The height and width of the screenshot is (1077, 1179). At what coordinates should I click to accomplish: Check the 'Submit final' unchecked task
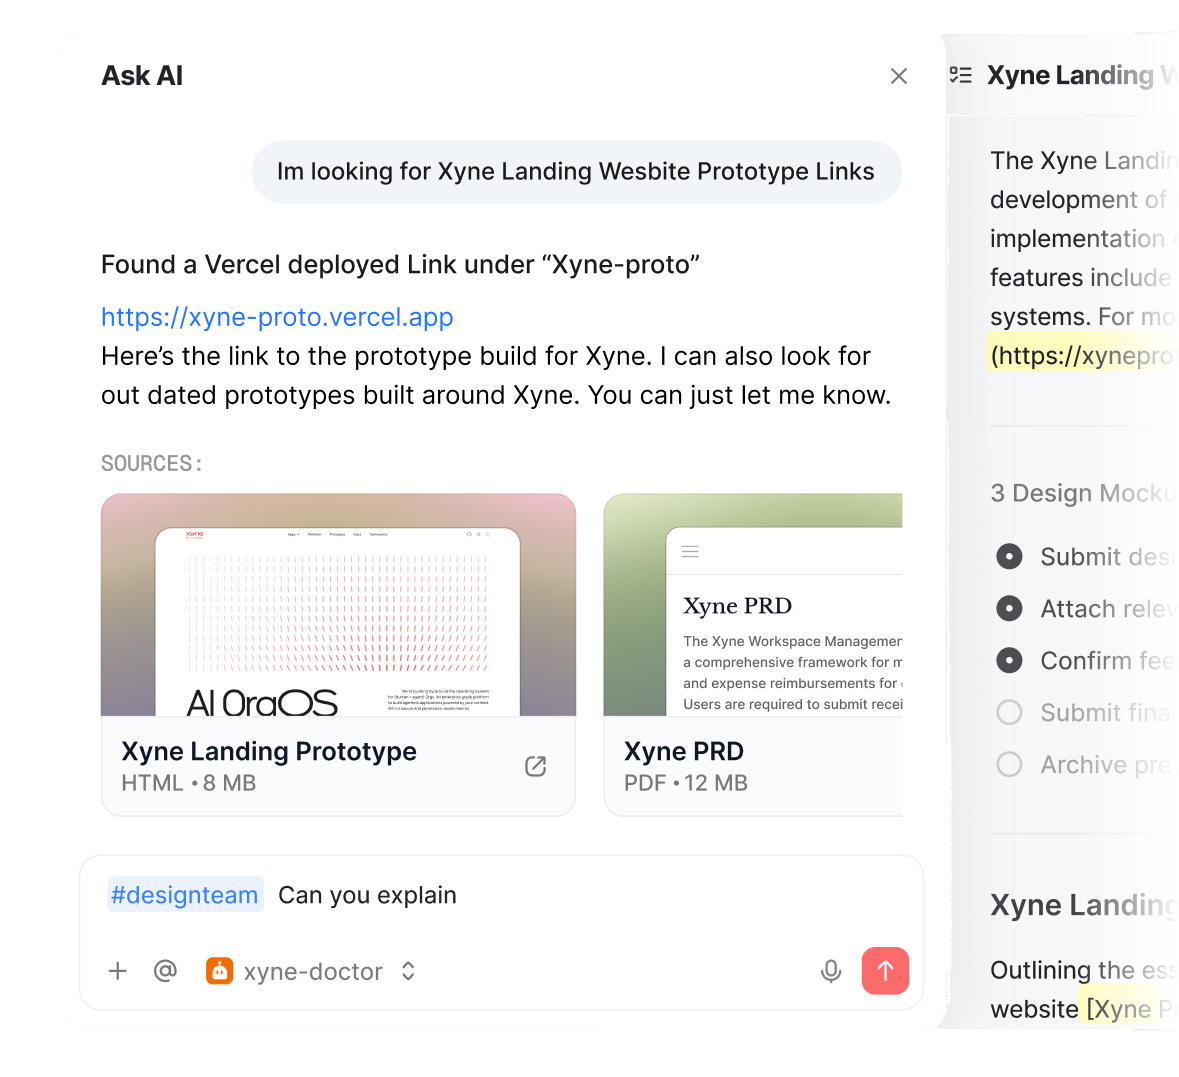pos(1009,712)
